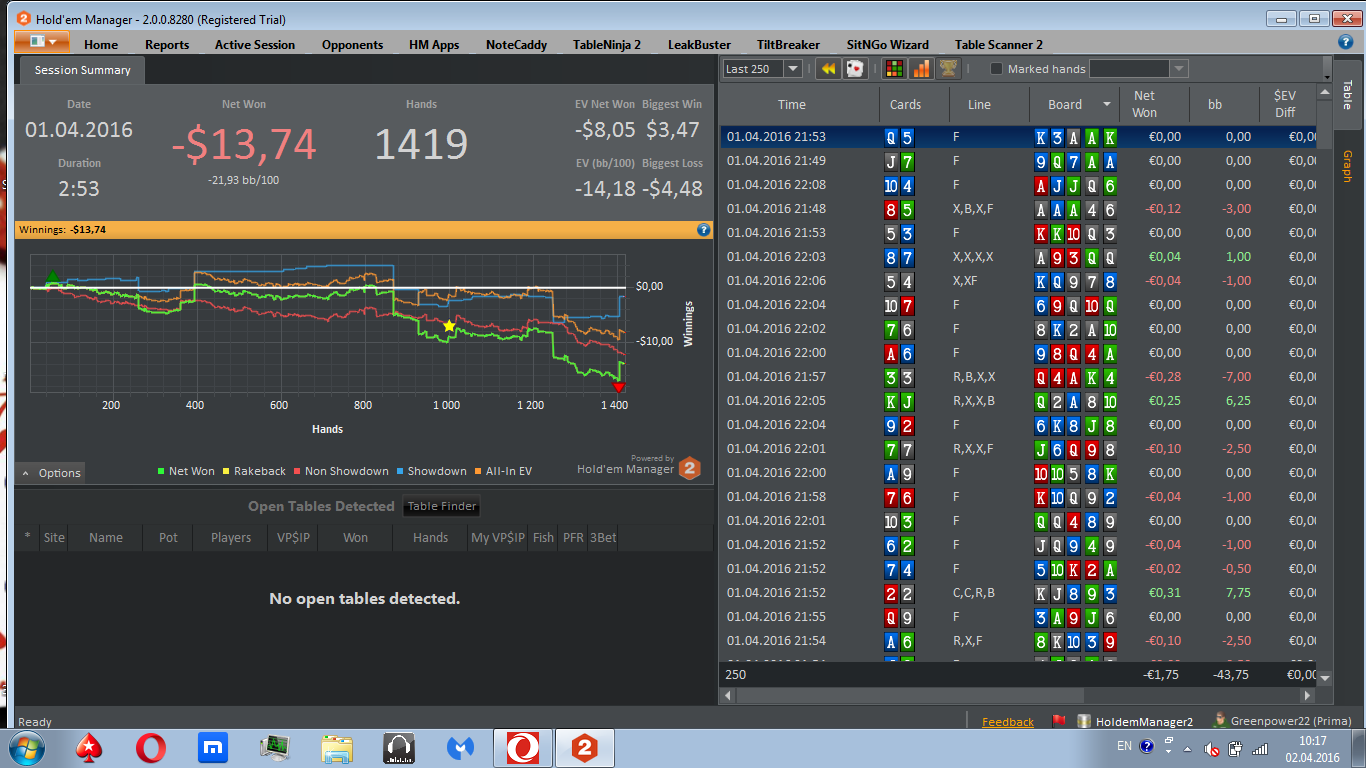1366x768 pixels.
Task: Select the hand row 01.04.2016 22:05 with K J
Action: [1020, 400]
